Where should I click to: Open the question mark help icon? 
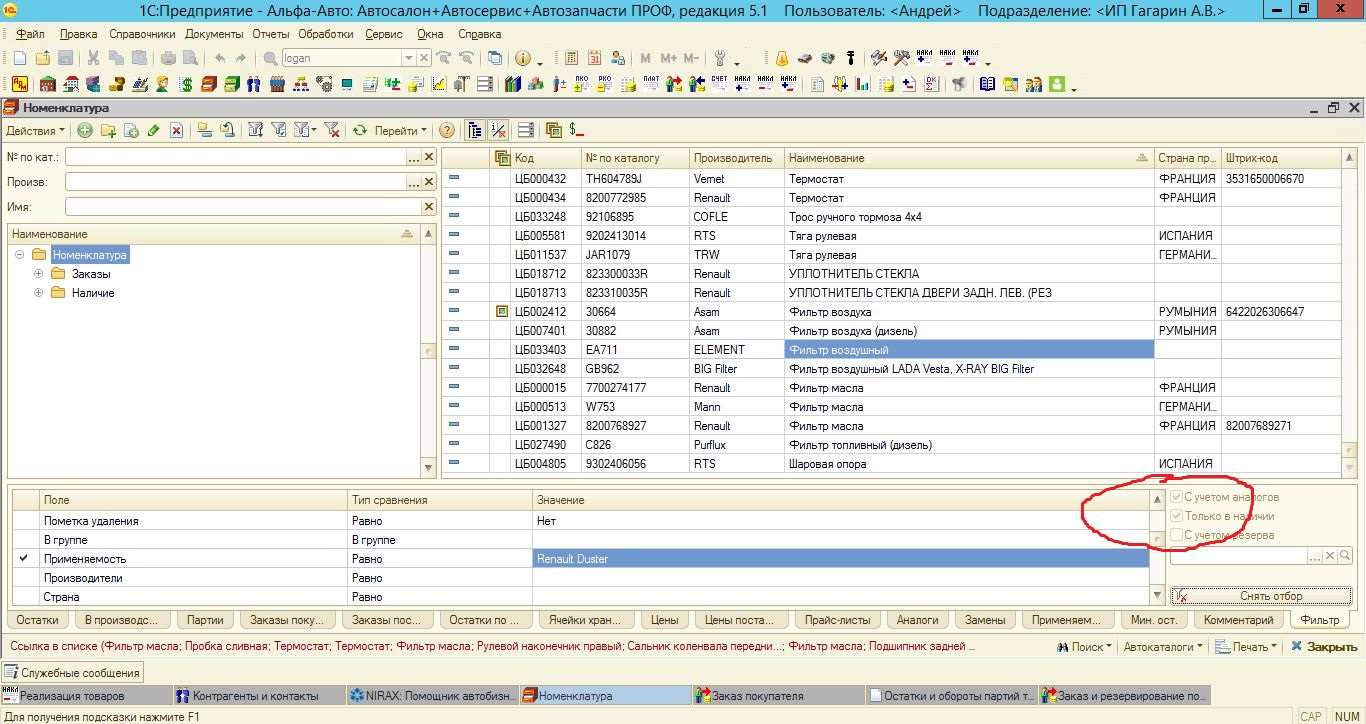(x=446, y=130)
